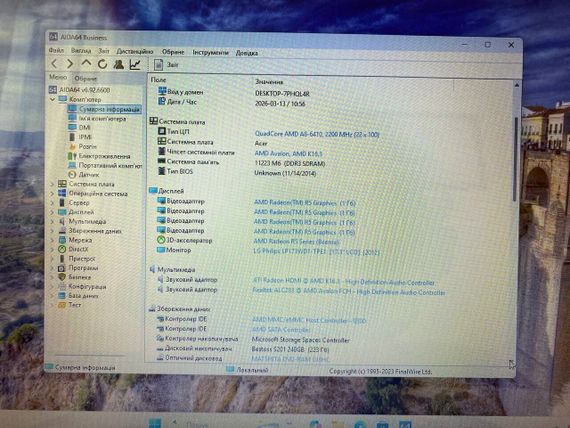Click the Тип BIOS row icon
This screenshot has height=428, width=570.
pos(161,171)
